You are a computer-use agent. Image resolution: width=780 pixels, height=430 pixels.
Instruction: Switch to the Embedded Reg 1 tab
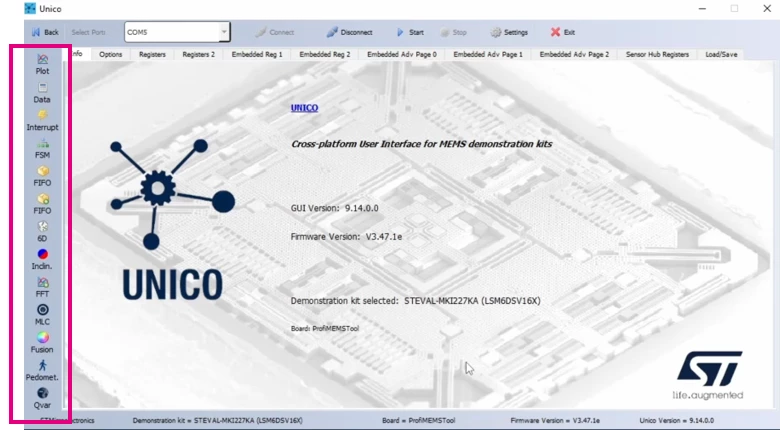point(257,54)
